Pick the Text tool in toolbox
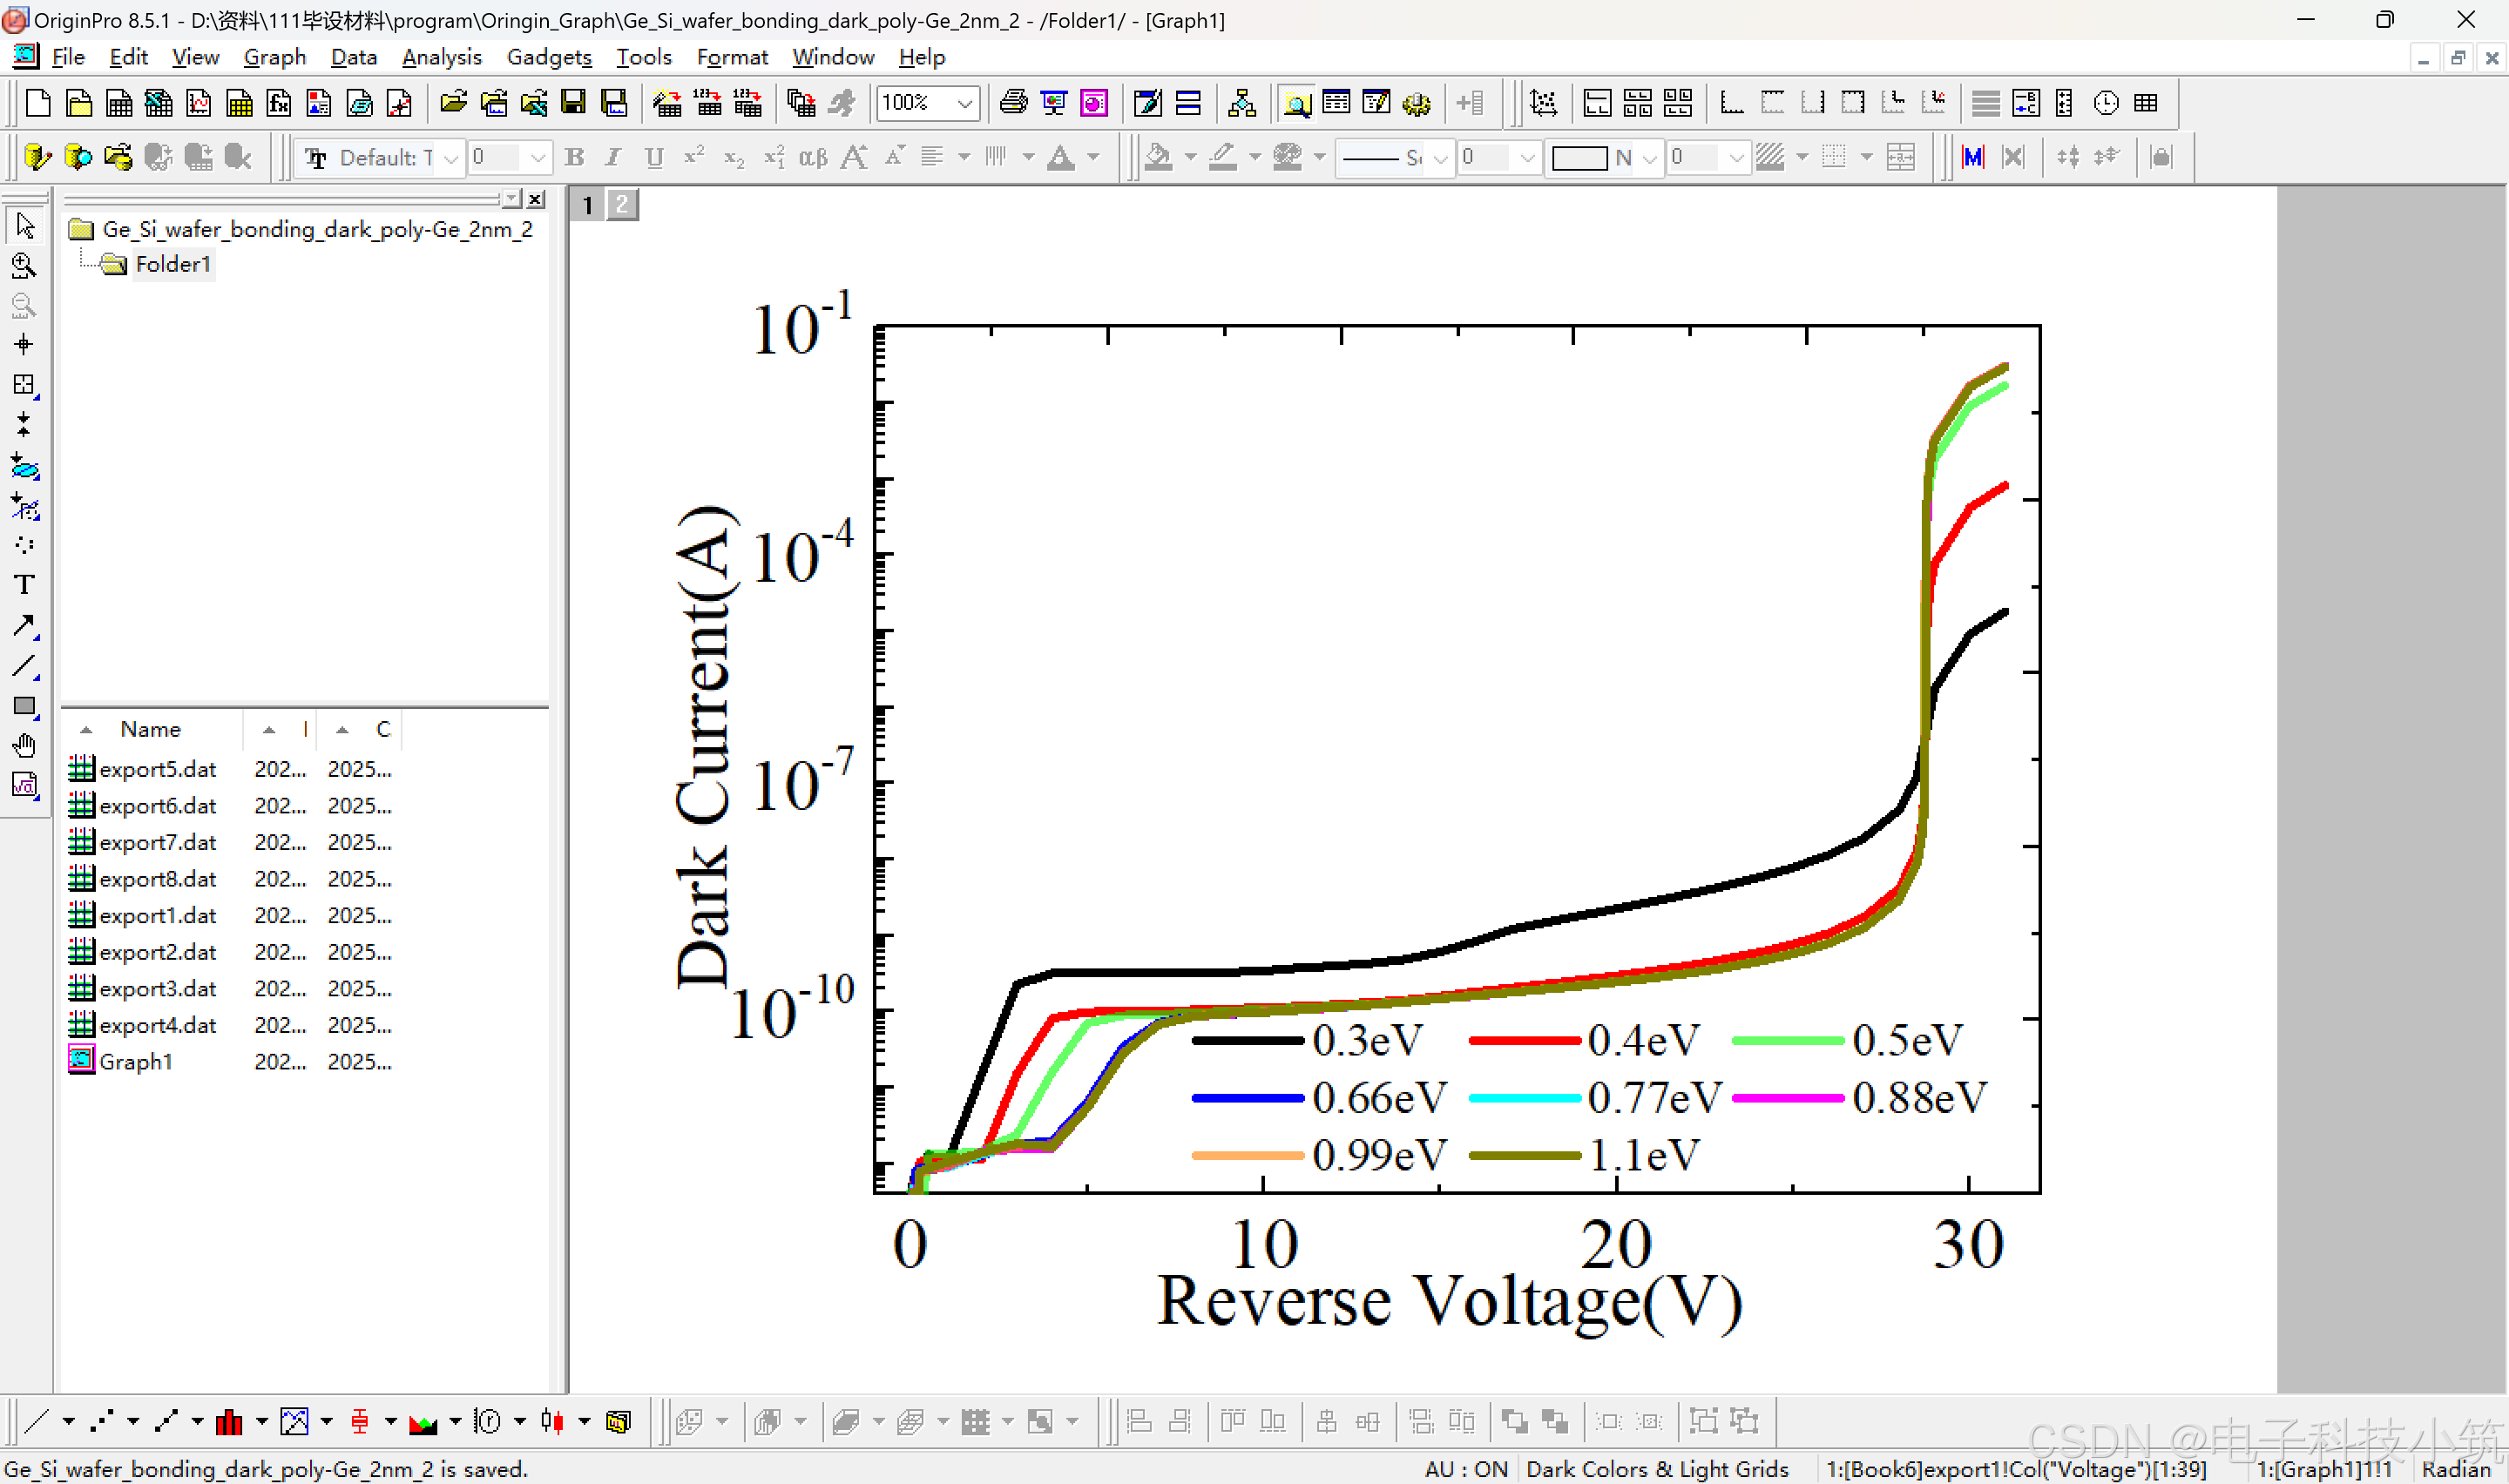The height and width of the screenshot is (1484, 2509). (x=24, y=585)
